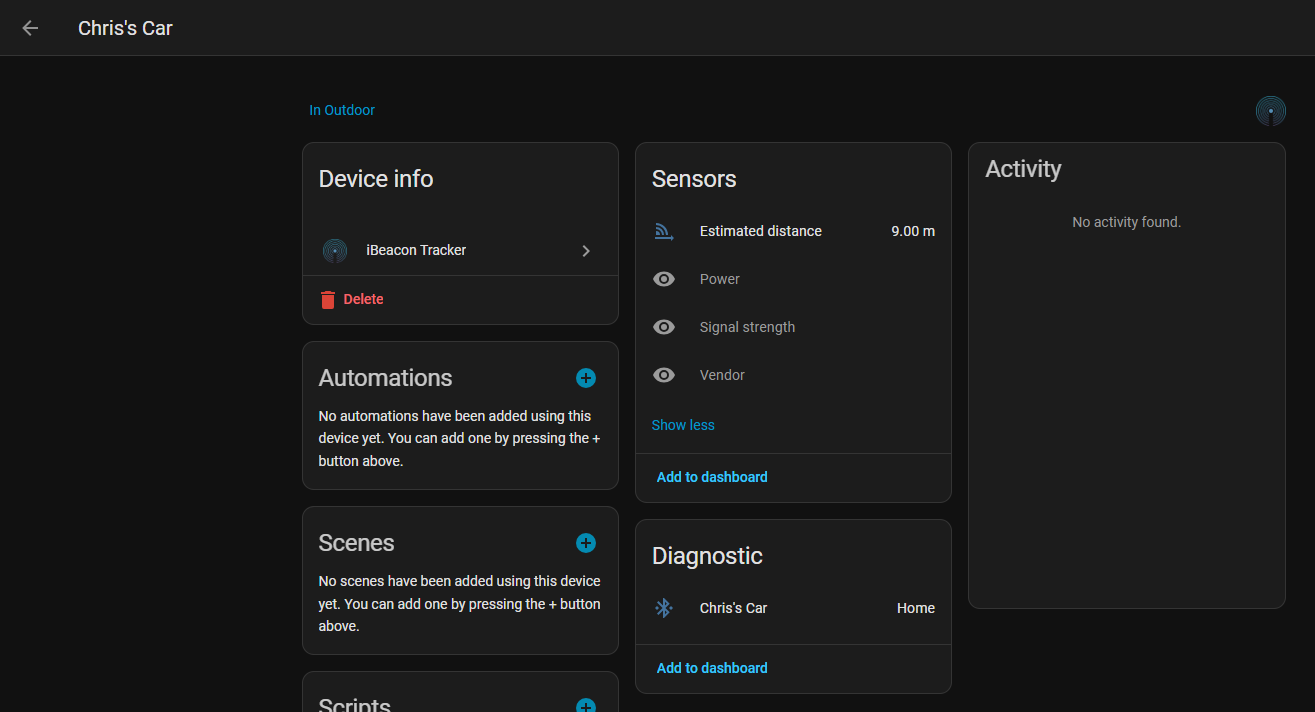This screenshot has height=712, width=1315.
Task: Click the iBeacon Tracker integration icon
Action: coord(335,250)
